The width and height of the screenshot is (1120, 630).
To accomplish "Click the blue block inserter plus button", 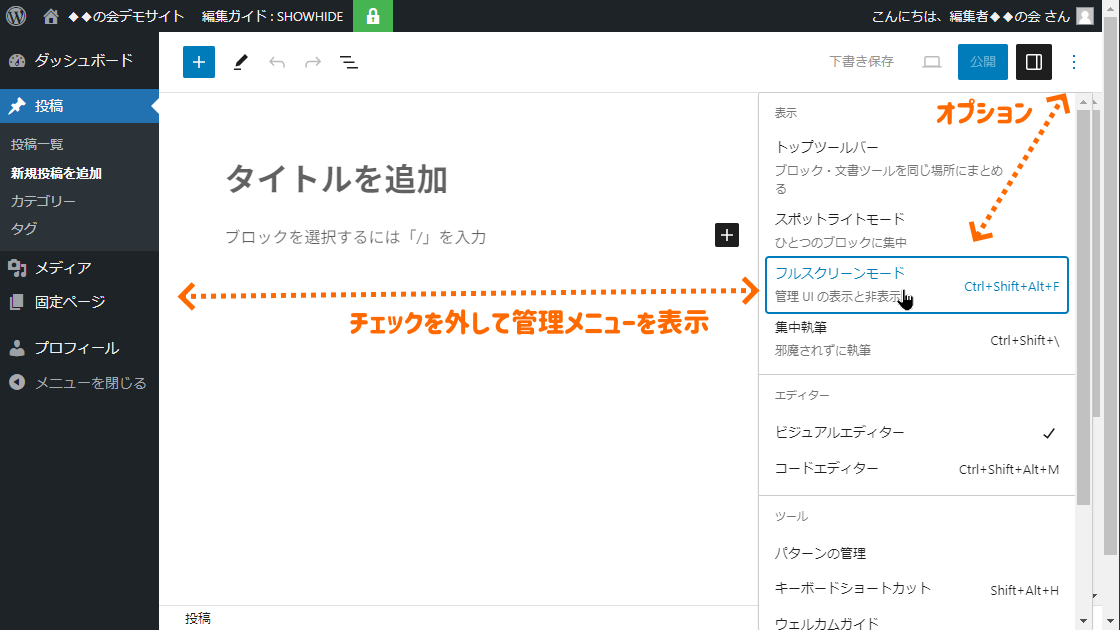I will 199,62.
